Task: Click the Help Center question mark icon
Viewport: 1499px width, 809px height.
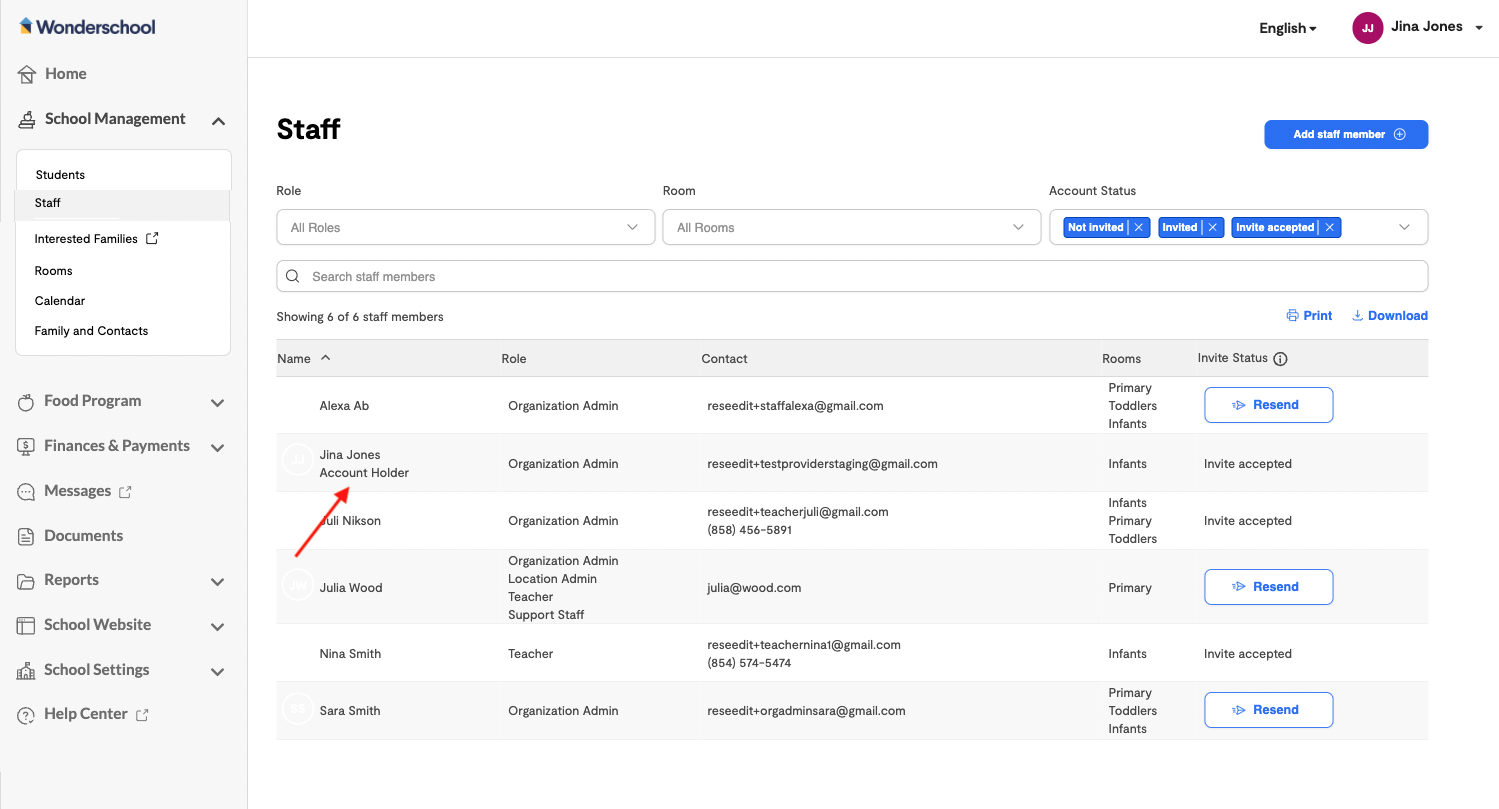Action: click(26, 715)
